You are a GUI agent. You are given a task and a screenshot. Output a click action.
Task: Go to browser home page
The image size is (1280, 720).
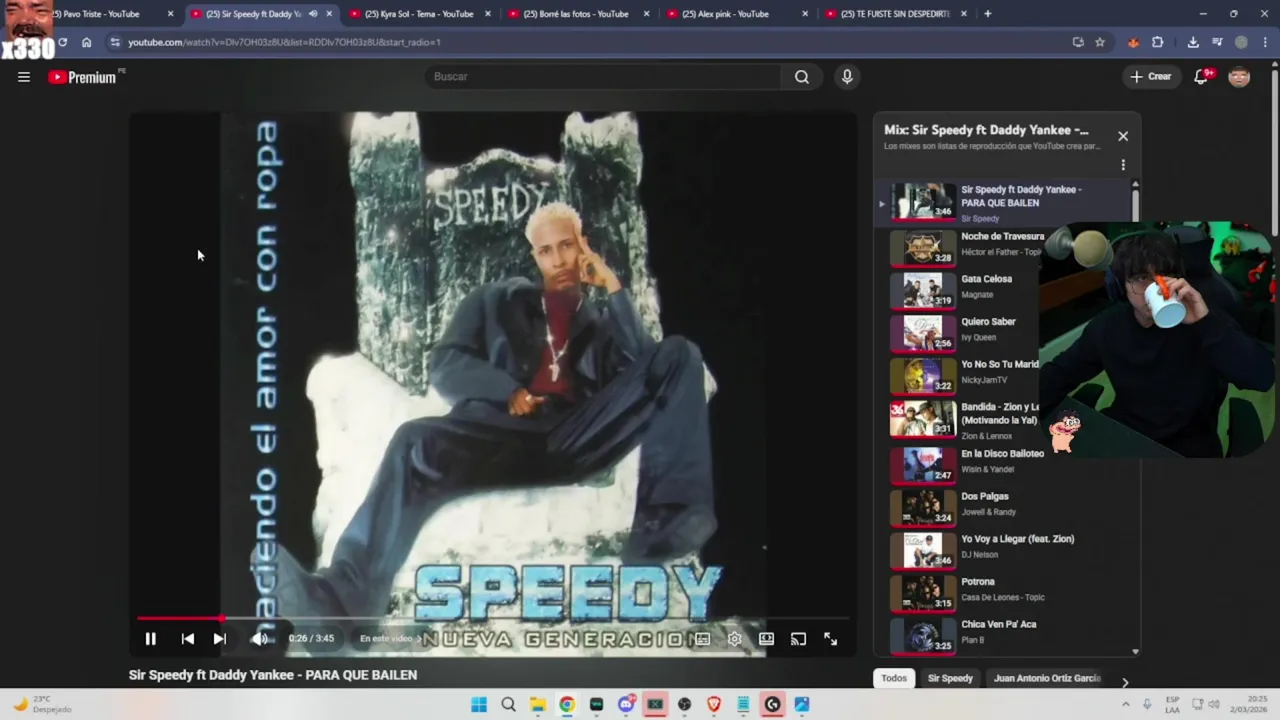click(86, 42)
